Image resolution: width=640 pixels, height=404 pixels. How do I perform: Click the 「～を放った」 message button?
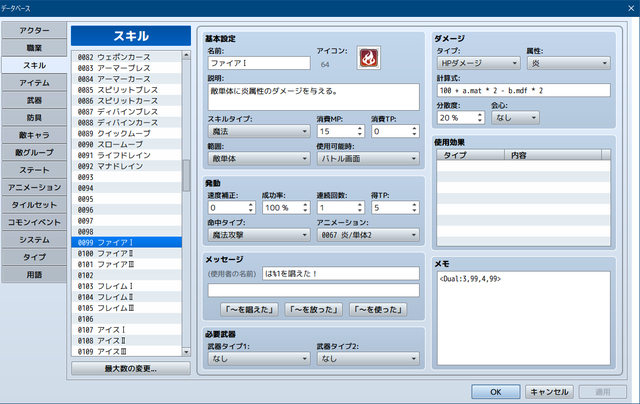point(313,310)
